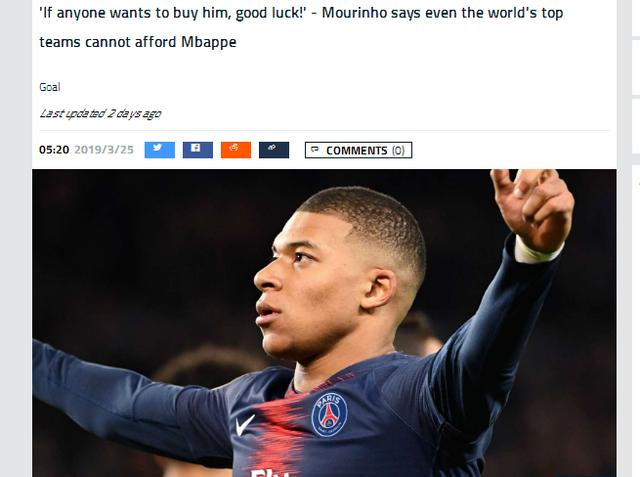
Task: Click the 2019/3/25 publish date
Action: point(104,150)
